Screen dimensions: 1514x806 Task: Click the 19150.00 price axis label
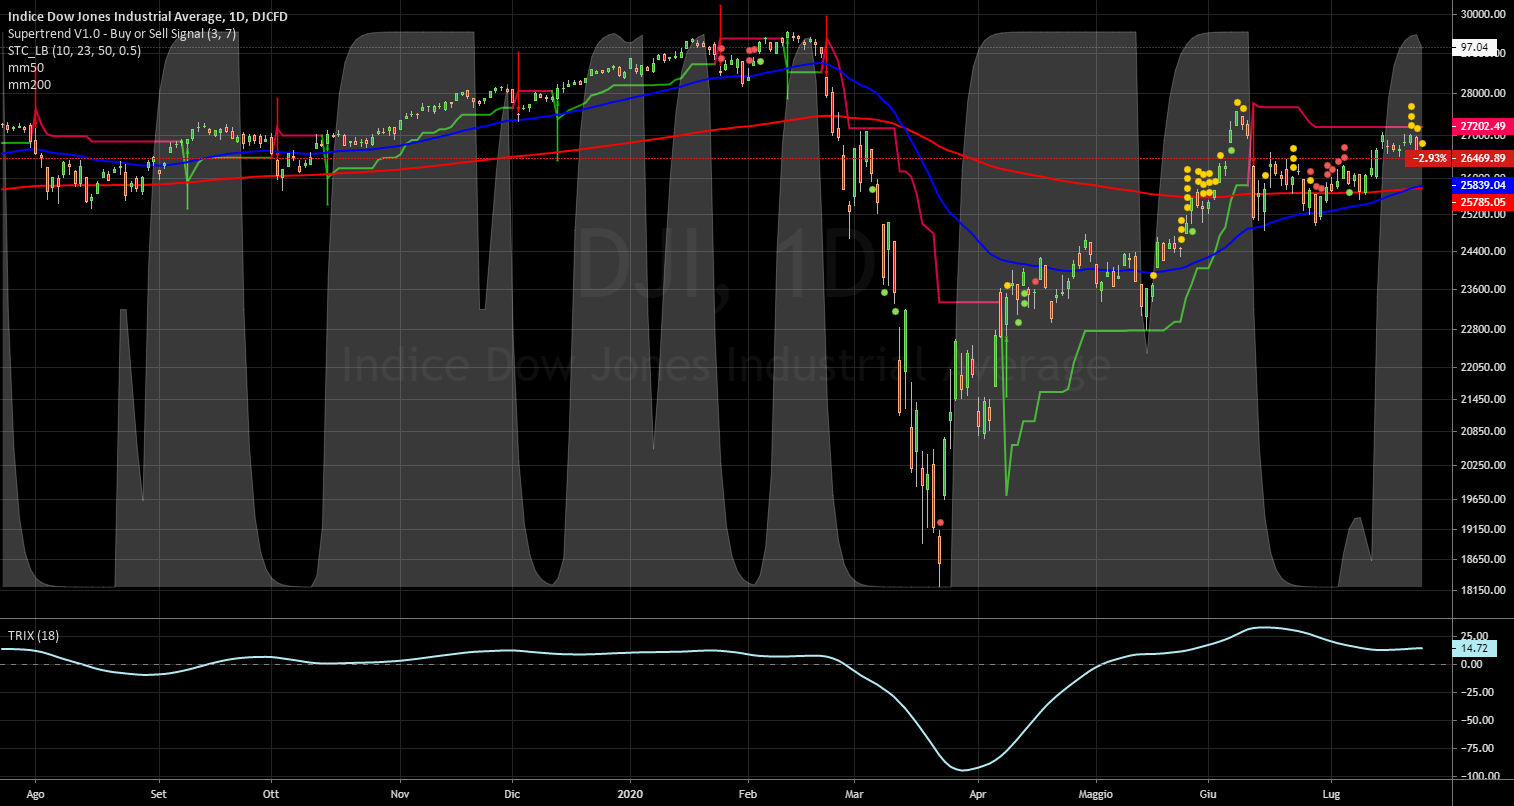pos(1482,529)
